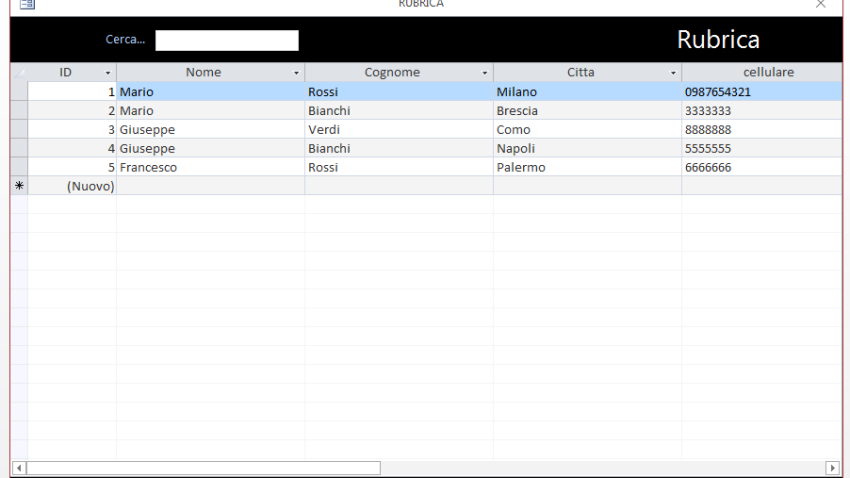Click the new record asterisk selector
Screen dimensions: 850x478
pos(19,185)
